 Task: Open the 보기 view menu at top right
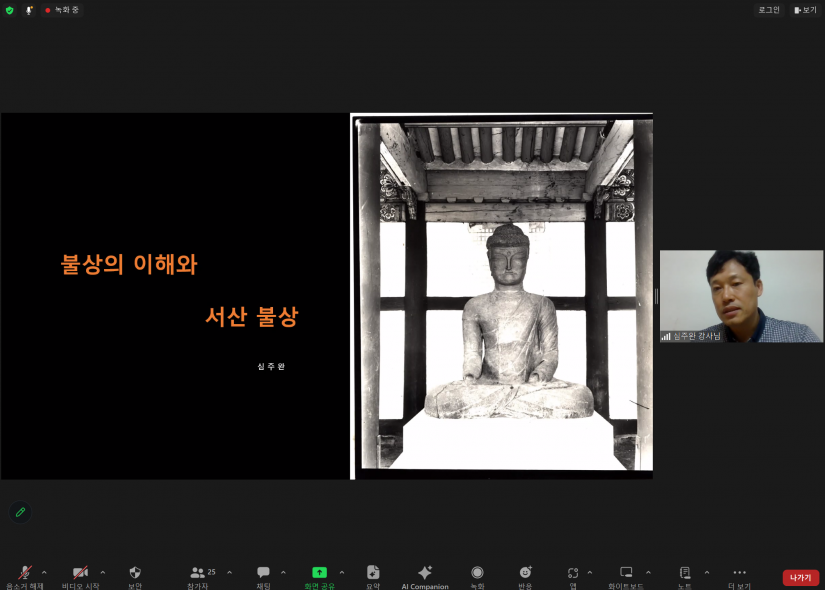click(x=805, y=10)
